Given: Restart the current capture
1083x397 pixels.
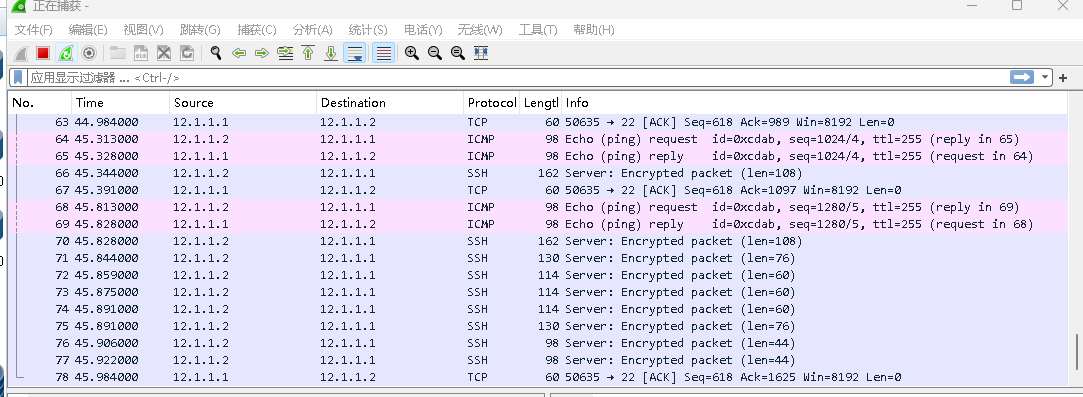Looking at the screenshot, I should pos(66,53).
